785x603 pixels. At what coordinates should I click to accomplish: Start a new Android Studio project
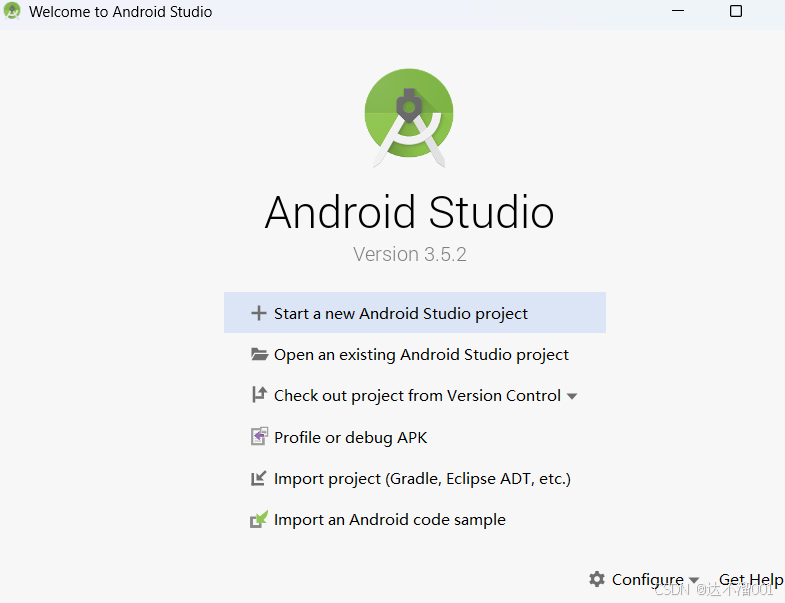click(x=415, y=313)
